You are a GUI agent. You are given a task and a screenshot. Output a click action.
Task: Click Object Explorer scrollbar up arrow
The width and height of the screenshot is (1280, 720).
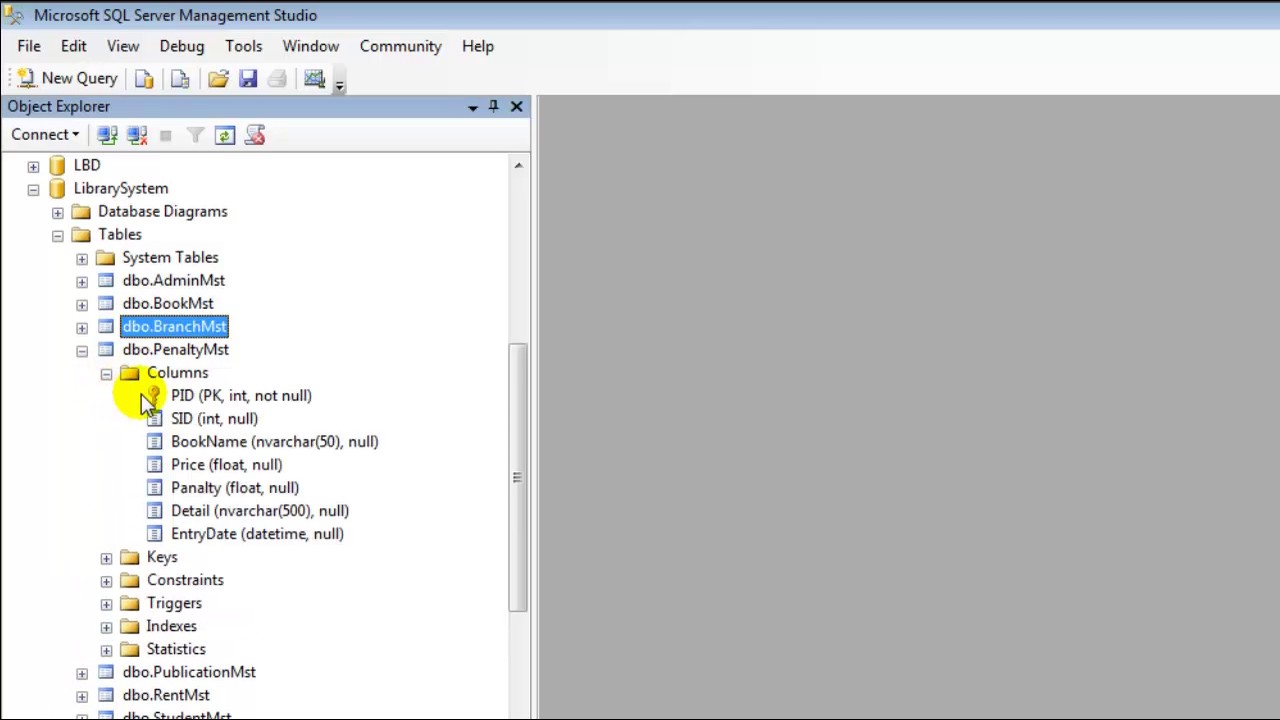pyautogui.click(x=518, y=165)
